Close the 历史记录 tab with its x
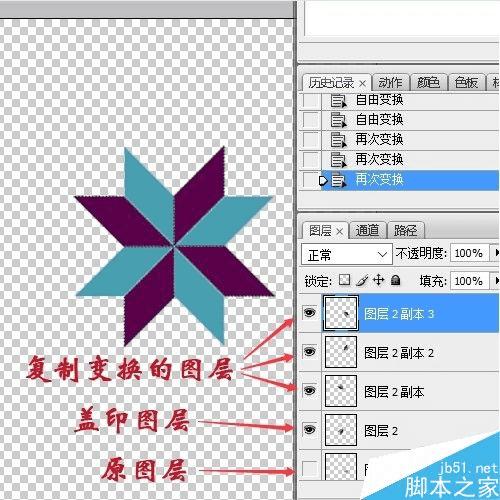Viewport: 500px width, 500px height. (362, 83)
